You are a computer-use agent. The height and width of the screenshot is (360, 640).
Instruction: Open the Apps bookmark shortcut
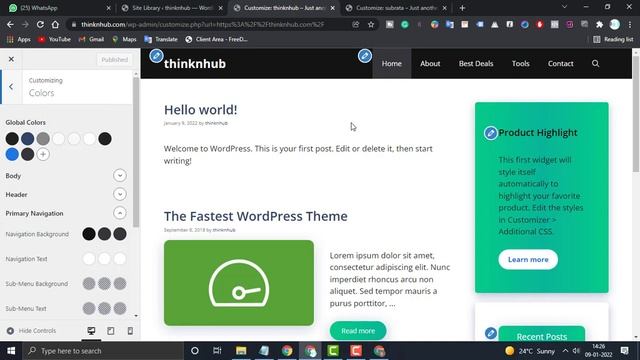tap(19, 39)
